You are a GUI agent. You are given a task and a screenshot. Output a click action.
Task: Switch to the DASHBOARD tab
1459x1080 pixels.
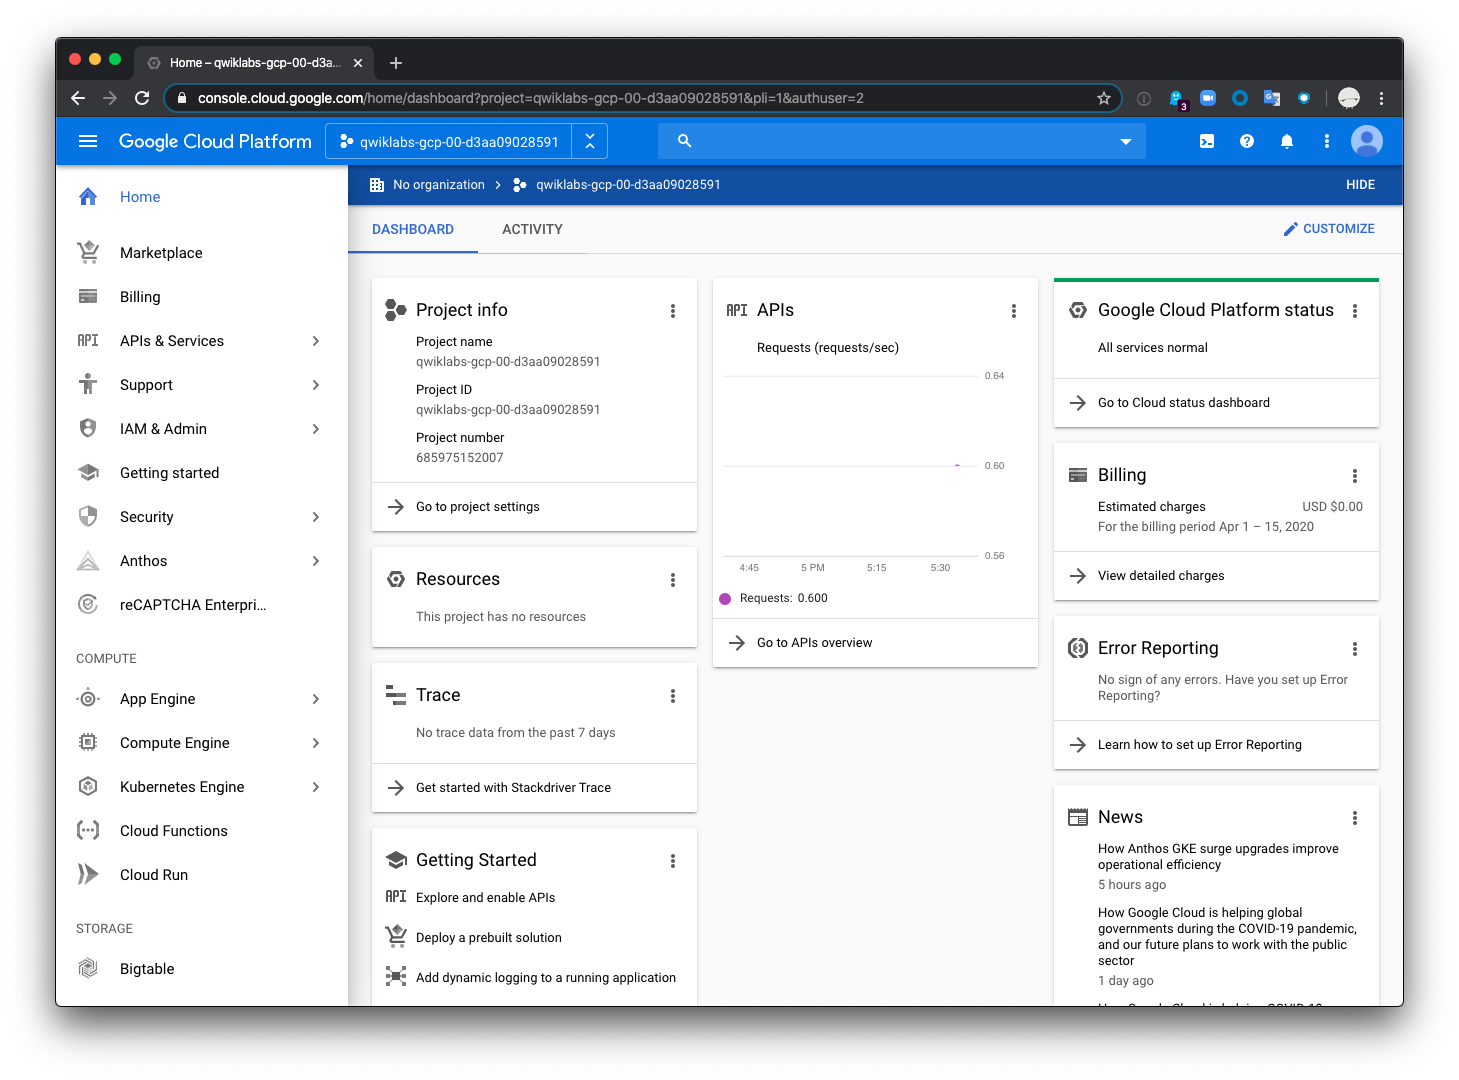[x=413, y=229]
